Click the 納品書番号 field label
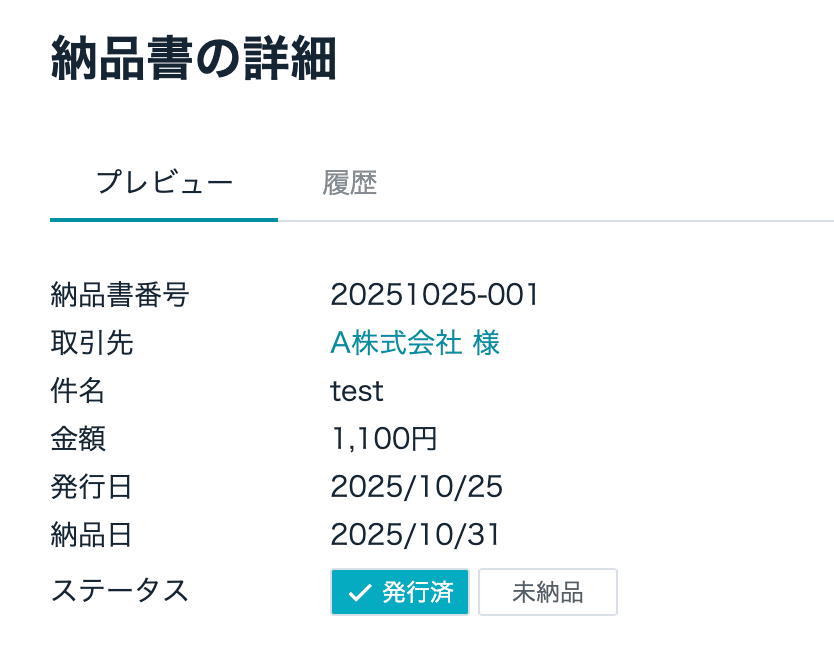Screen dimensions: 834x662 click(x=119, y=295)
